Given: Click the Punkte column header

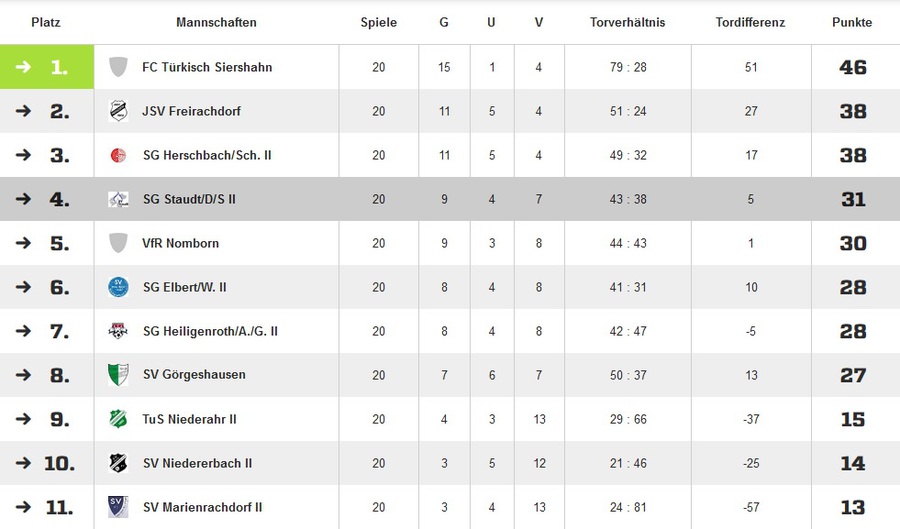Looking at the screenshot, I should [x=852, y=22].
